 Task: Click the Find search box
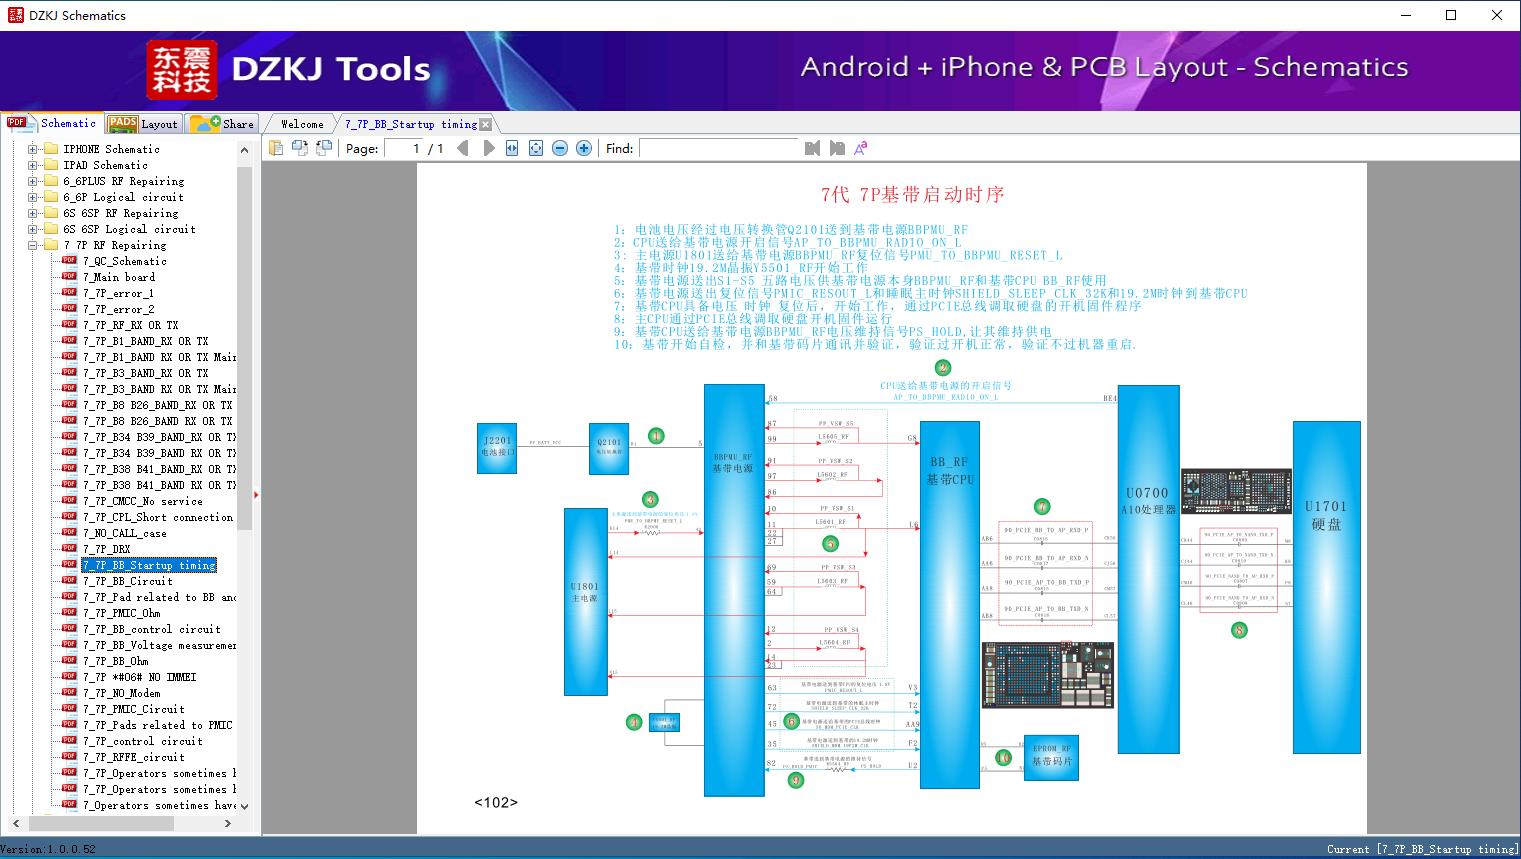point(718,148)
